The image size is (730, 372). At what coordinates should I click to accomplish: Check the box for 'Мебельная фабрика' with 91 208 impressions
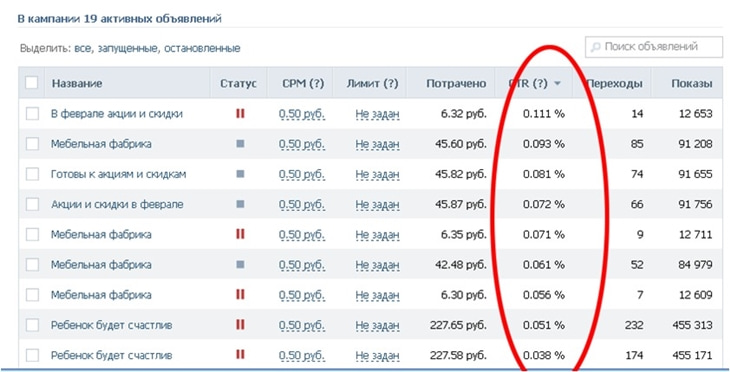pyautogui.click(x=32, y=144)
